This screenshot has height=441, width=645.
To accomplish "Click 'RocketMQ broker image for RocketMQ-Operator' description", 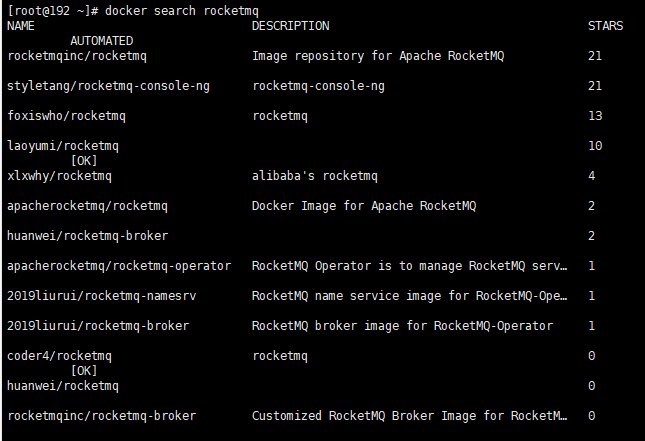I will 403,326.
